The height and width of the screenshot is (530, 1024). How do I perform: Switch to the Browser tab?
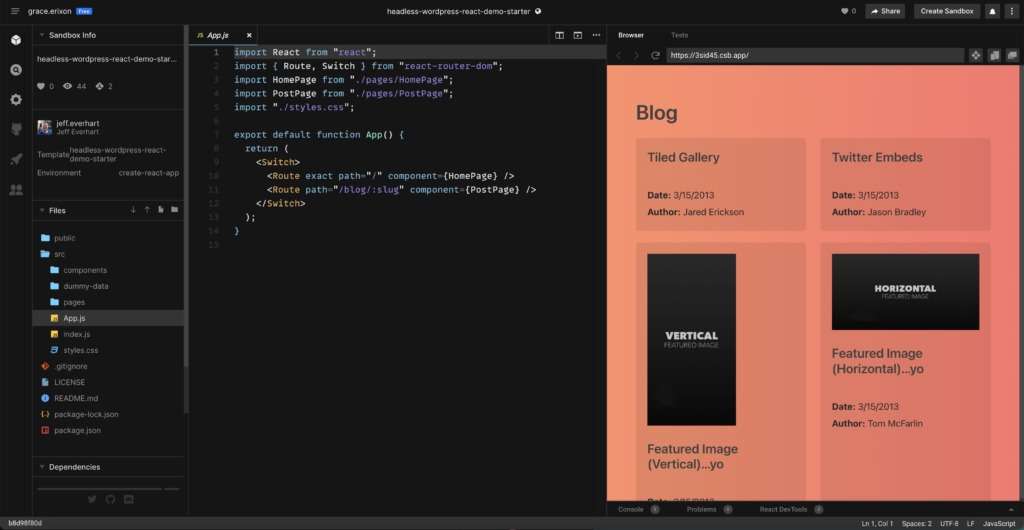[x=631, y=35]
